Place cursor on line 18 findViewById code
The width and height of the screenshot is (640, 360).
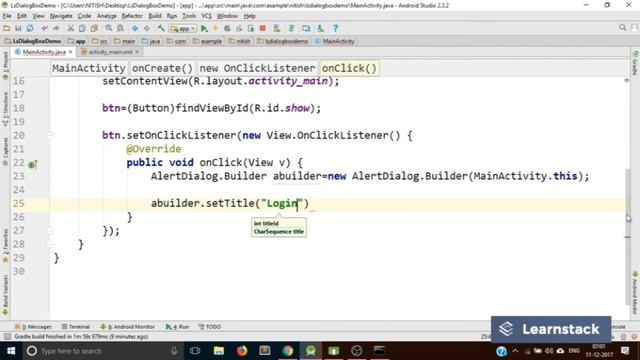211,108
